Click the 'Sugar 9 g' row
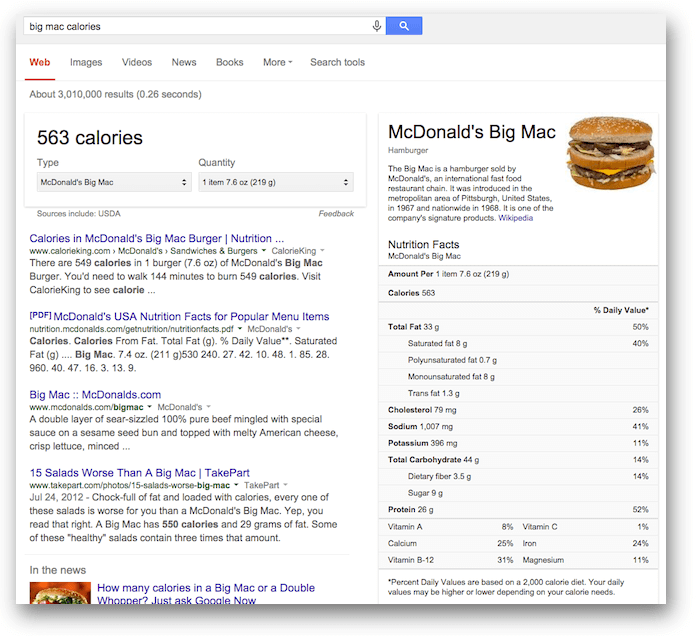696x636 pixels. pyautogui.click(x=518, y=493)
